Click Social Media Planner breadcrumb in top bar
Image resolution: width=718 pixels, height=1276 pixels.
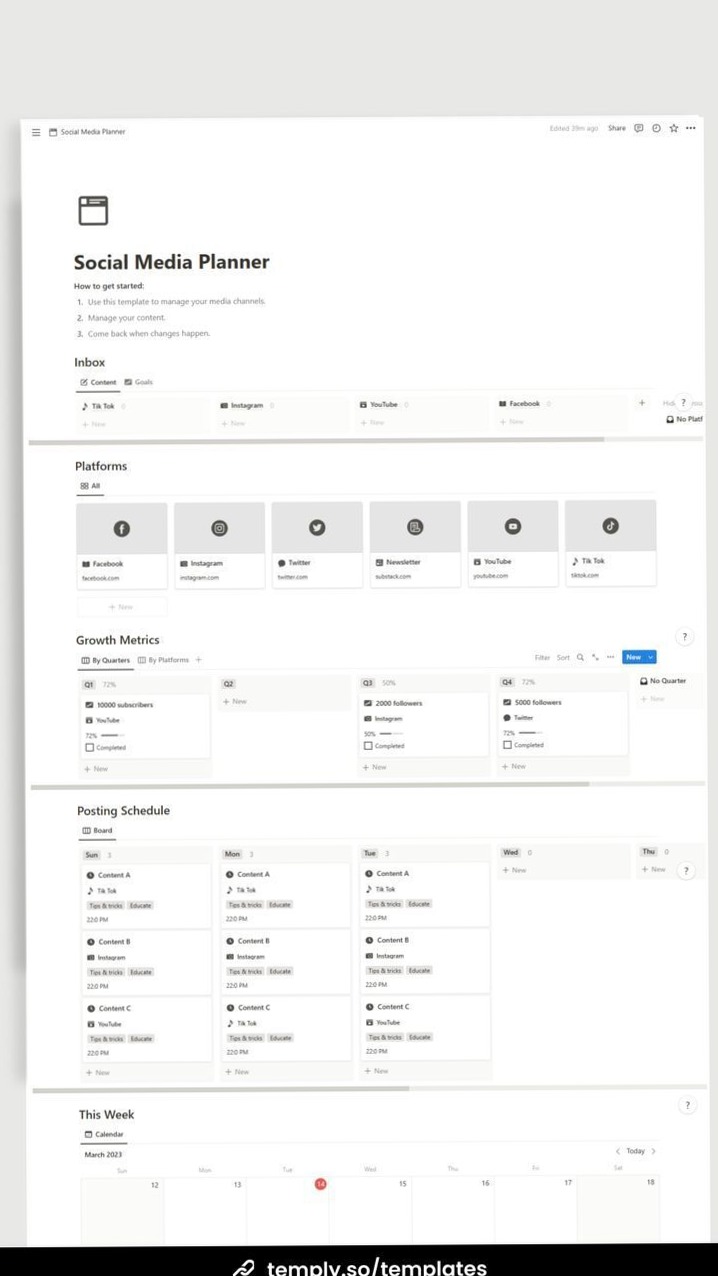coord(87,132)
